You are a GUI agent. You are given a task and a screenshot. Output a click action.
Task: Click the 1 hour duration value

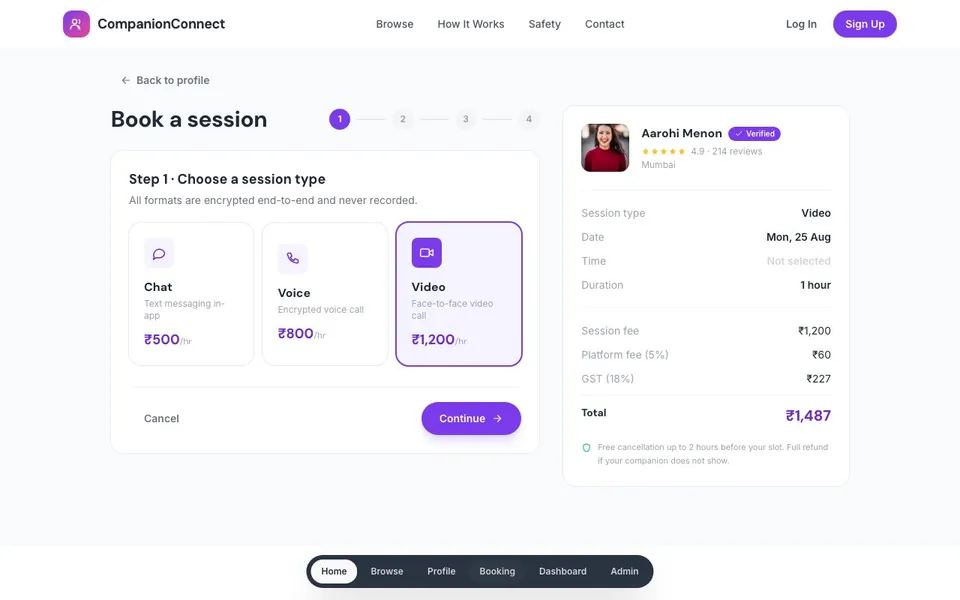point(816,285)
